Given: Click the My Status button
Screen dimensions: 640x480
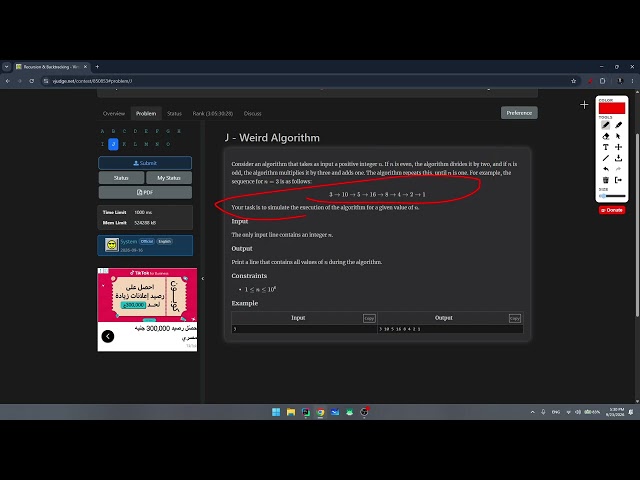Looking at the screenshot, I should (x=169, y=178).
